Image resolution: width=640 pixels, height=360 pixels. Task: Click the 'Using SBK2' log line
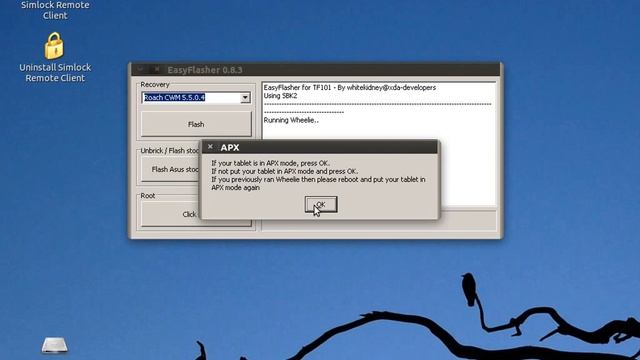click(x=280, y=96)
